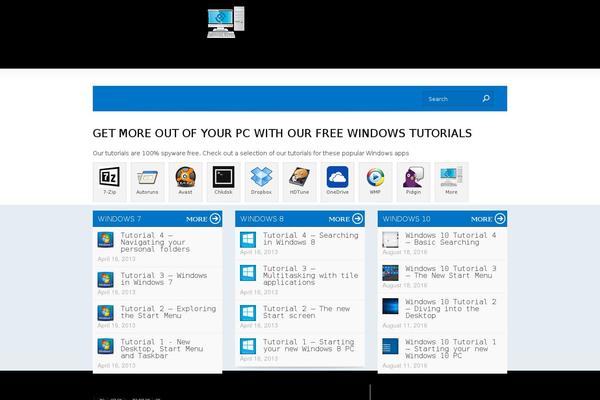
Task: Open the HDTune tutorials icon
Action: pos(299,182)
